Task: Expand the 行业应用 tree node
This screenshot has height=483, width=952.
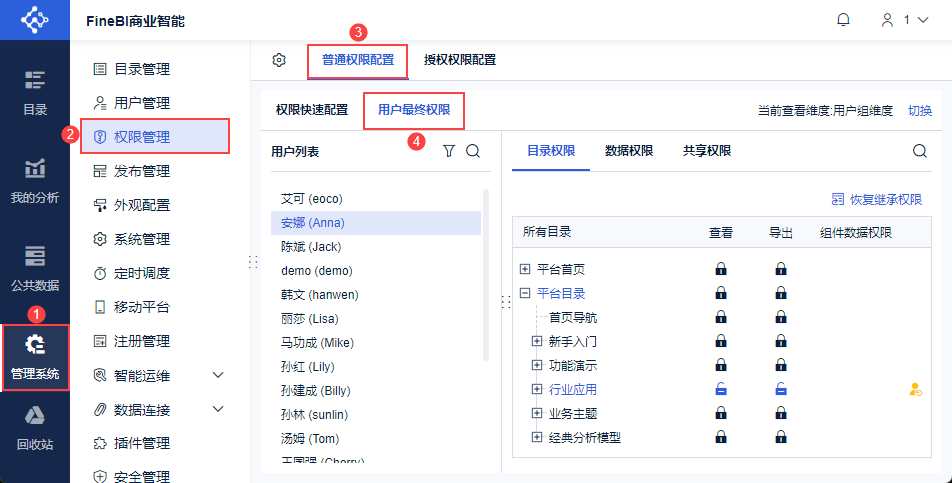Action: [x=537, y=389]
